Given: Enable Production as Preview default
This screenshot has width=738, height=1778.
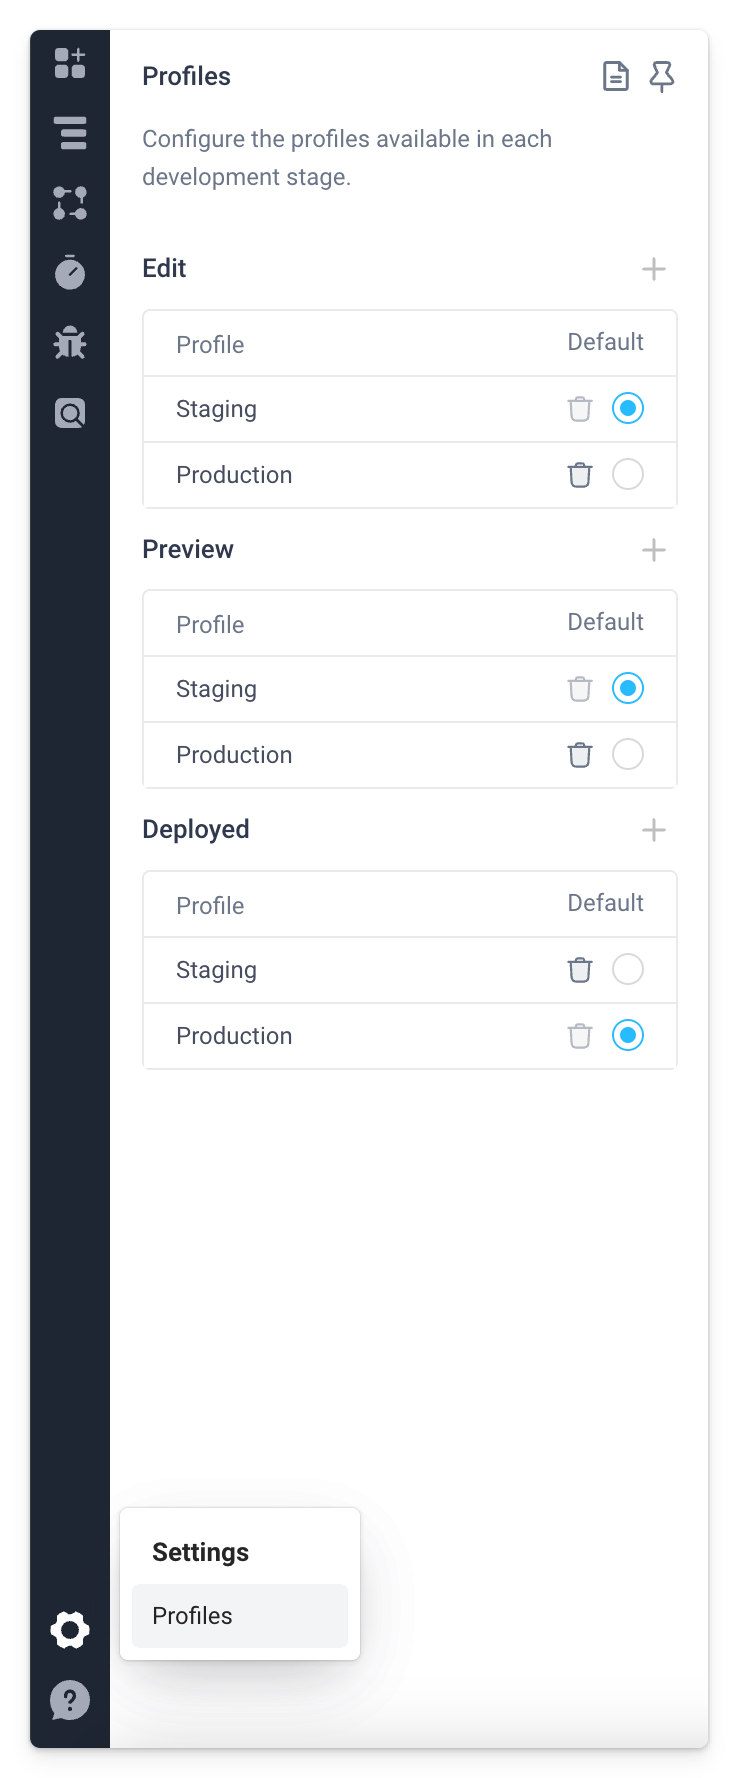Looking at the screenshot, I should pyautogui.click(x=627, y=754).
